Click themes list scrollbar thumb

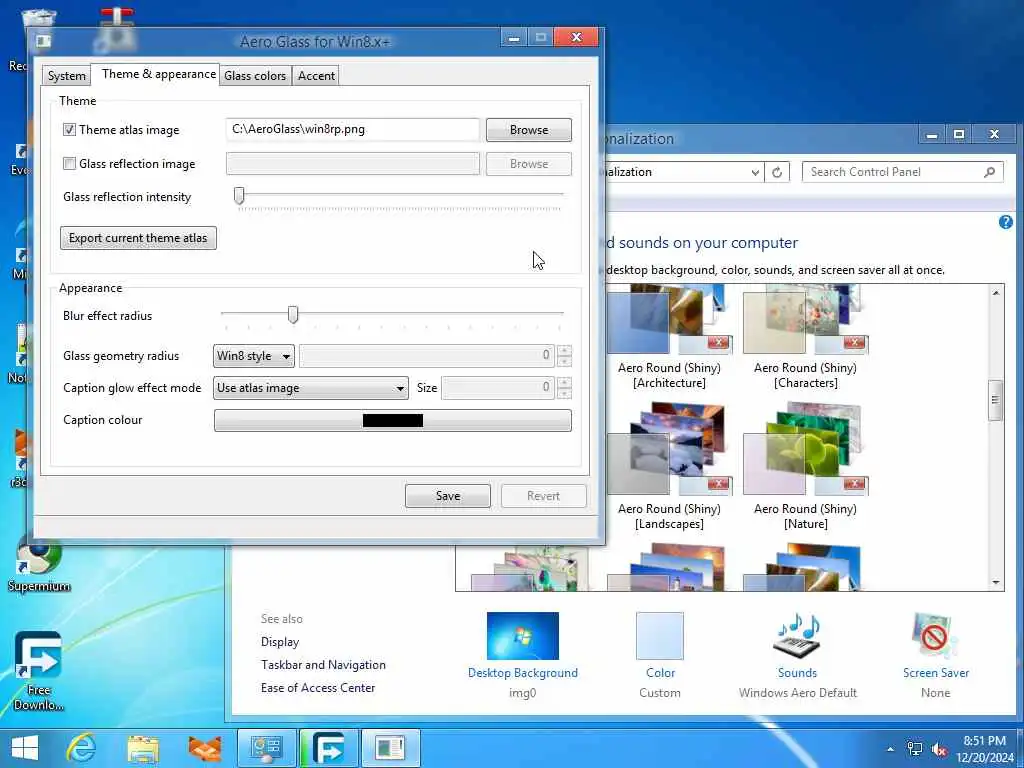pyautogui.click(x=995, y=400)
